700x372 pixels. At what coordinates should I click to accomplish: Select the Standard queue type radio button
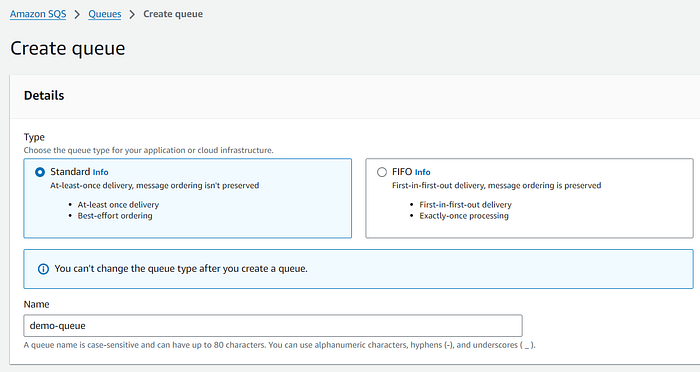point(40,172)
